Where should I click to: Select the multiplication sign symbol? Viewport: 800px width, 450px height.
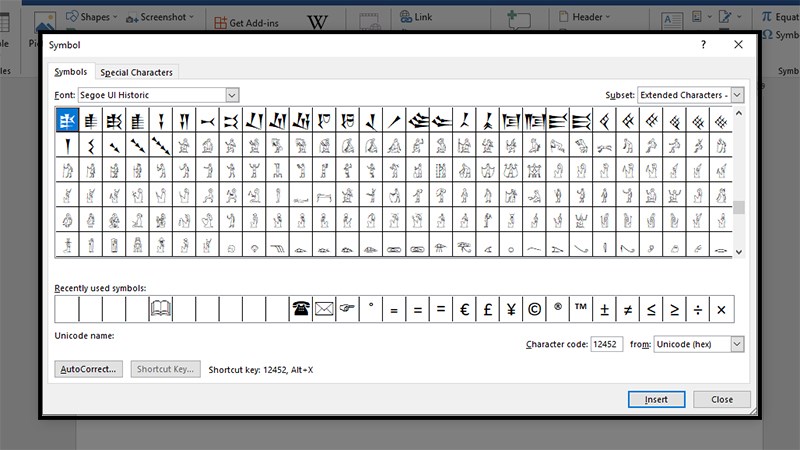click(721, 309)
